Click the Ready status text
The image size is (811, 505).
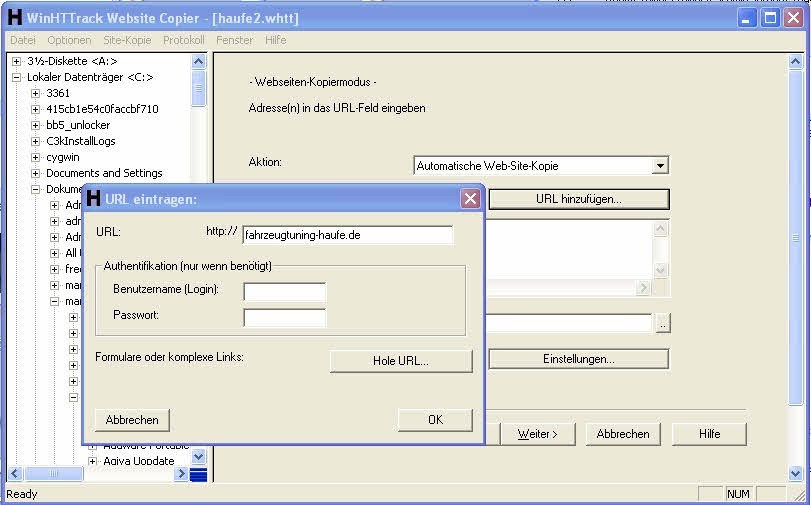(x=22, y=494)
